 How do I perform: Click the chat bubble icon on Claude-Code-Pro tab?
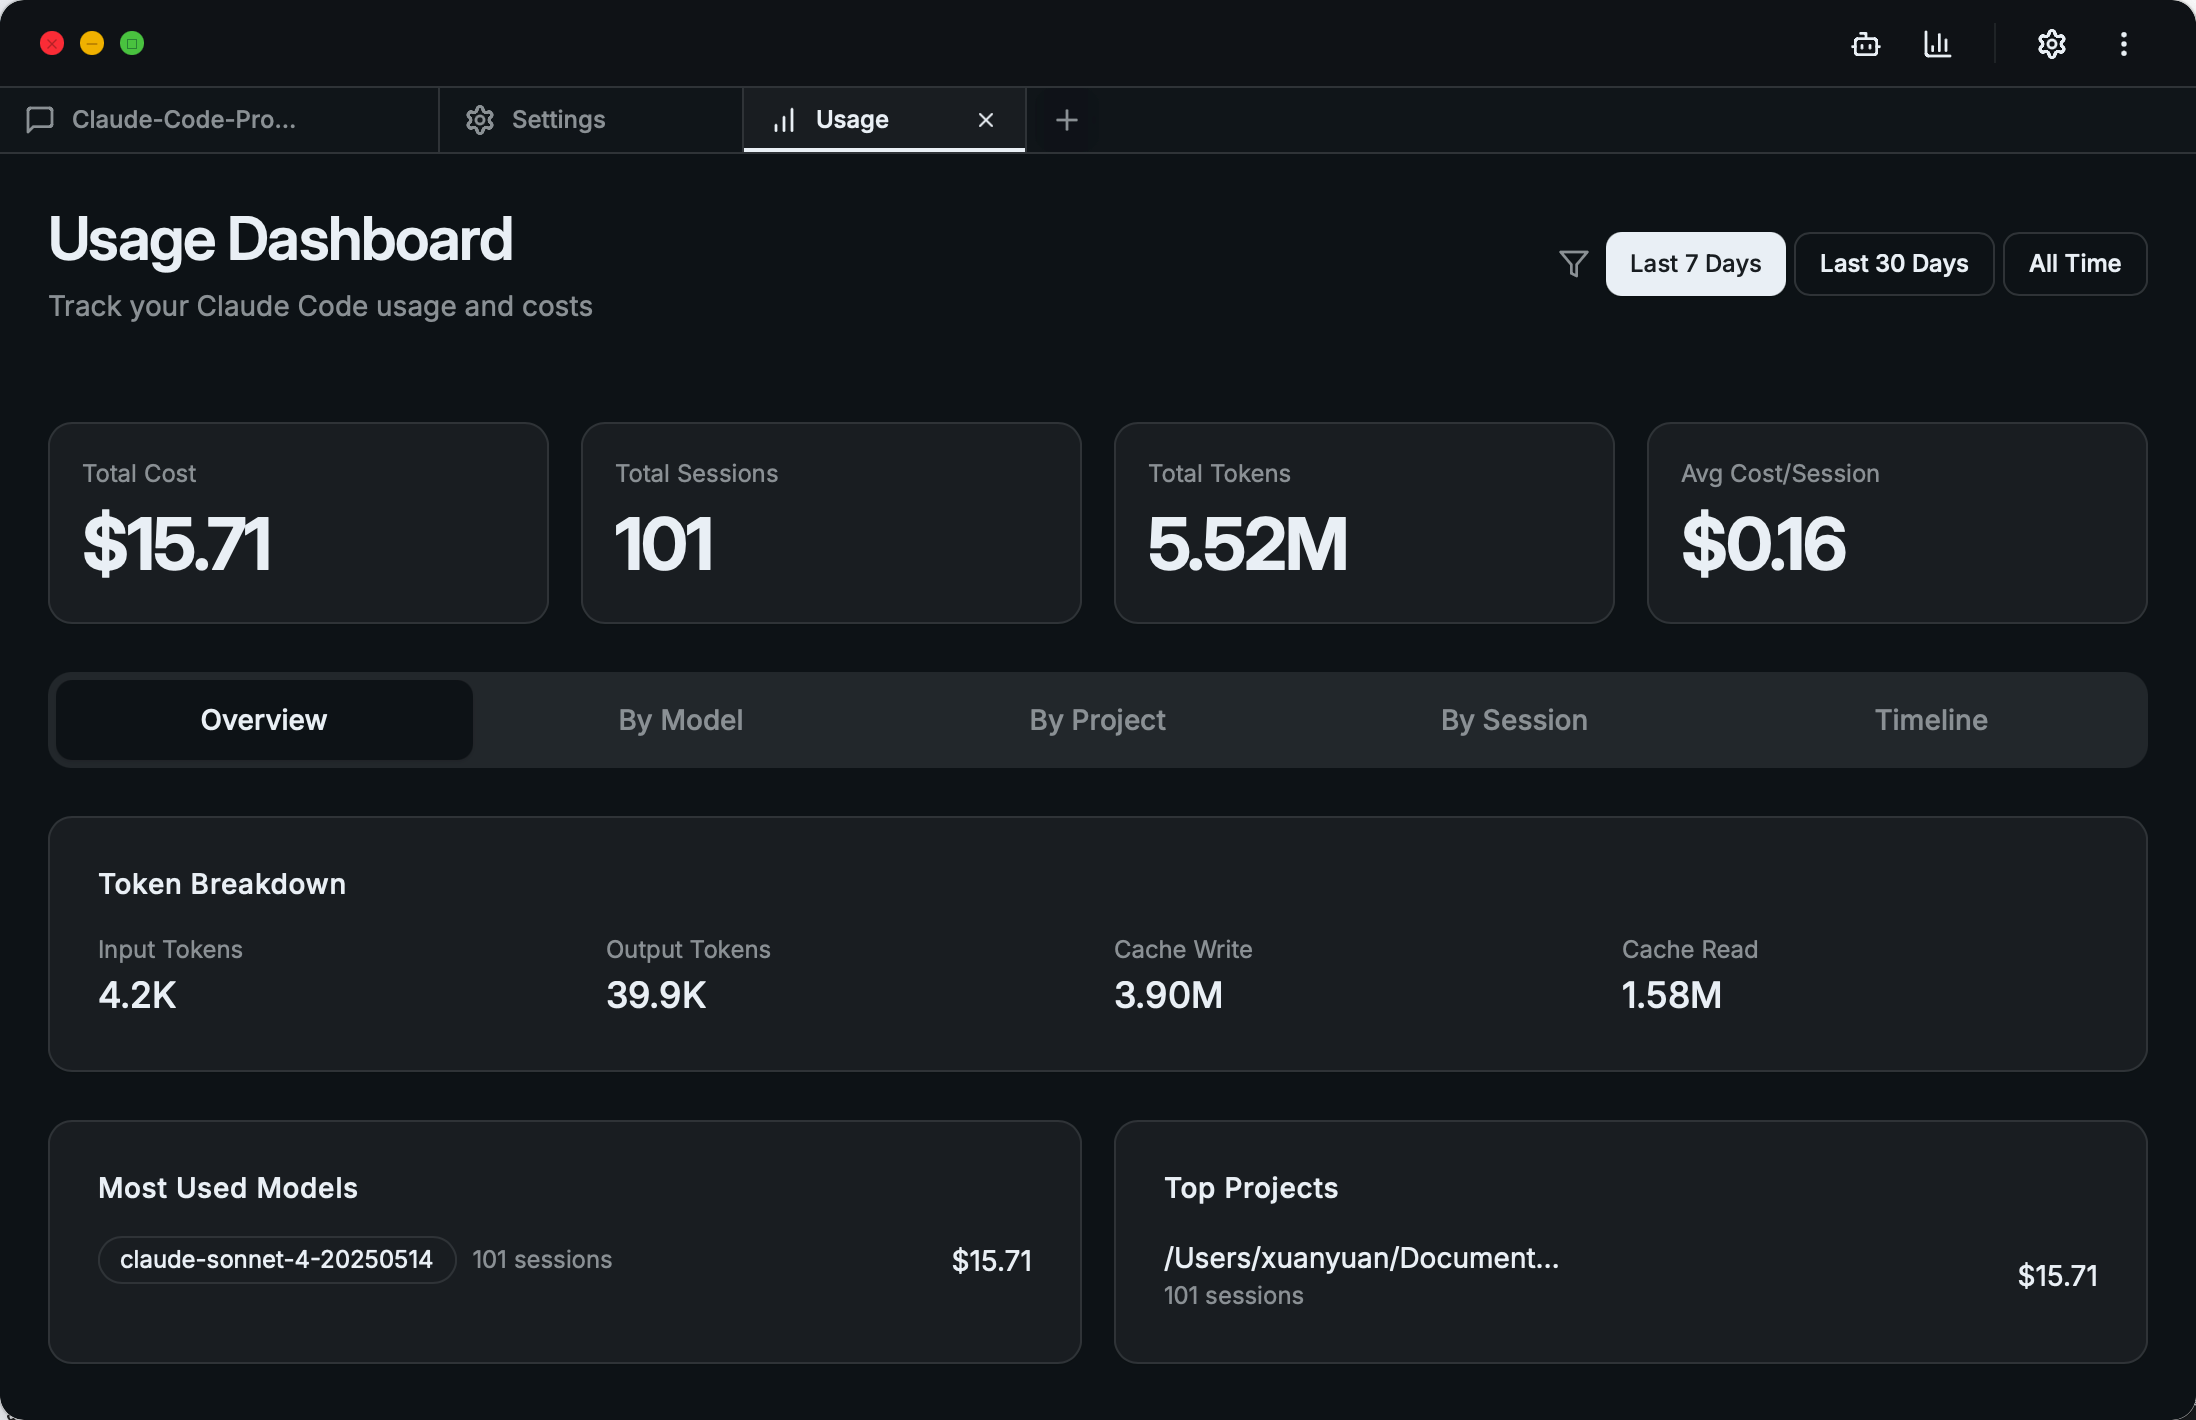point(40,120)
